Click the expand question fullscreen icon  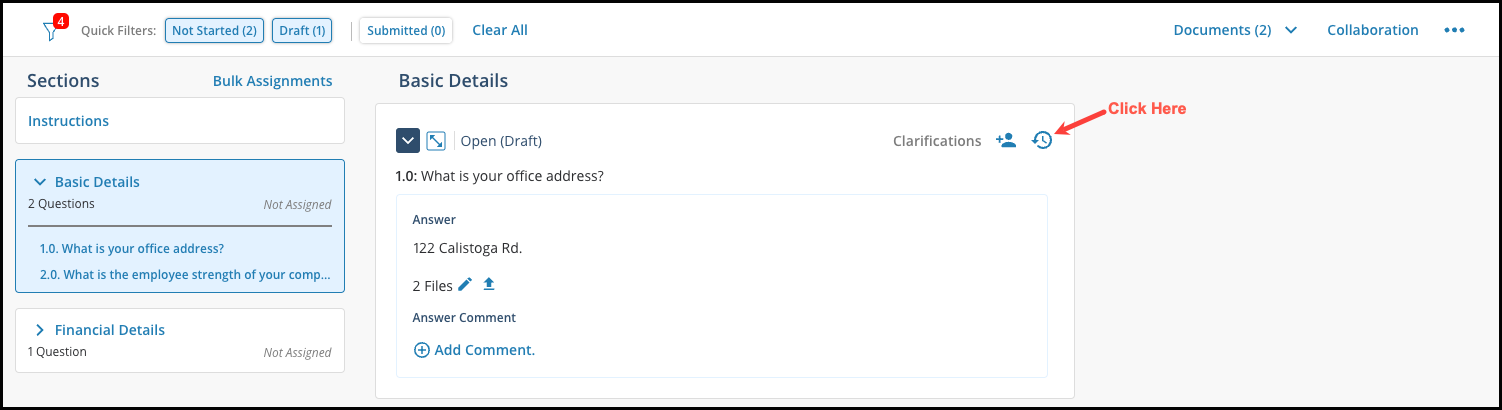pyautogui.click(x=436, y=141)
